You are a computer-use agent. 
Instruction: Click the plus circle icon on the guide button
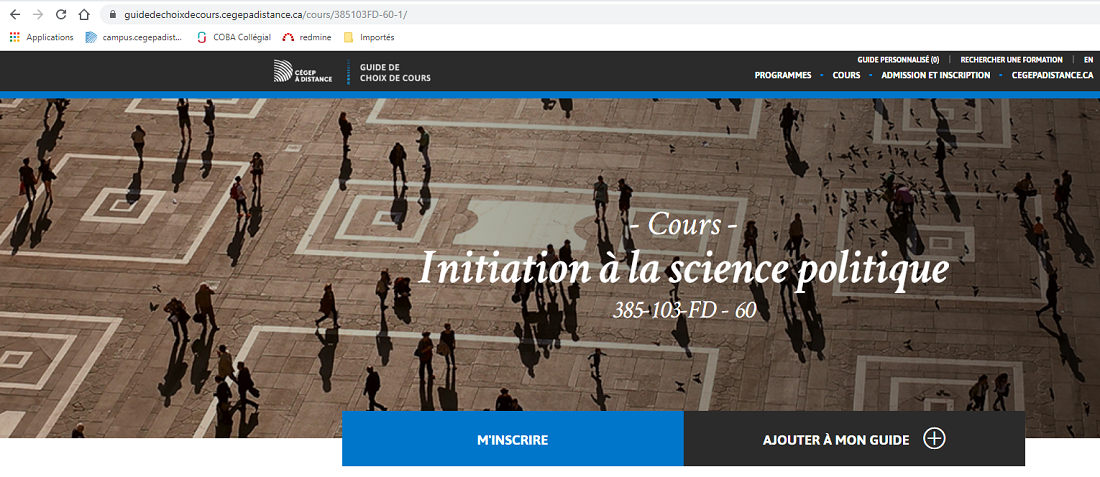(x=933, y=439)
